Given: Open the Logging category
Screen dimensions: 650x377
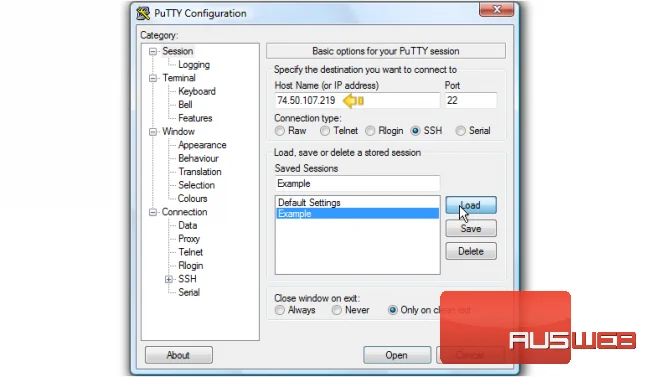Looking at the screenshot, I should coord(194,65).
